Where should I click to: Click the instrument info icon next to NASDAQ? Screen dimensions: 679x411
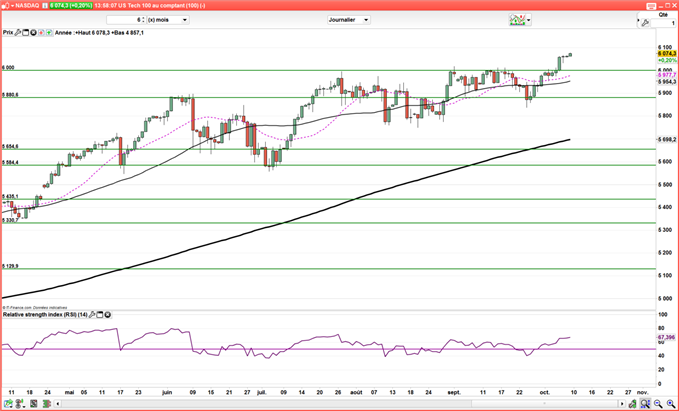[45, 6]
